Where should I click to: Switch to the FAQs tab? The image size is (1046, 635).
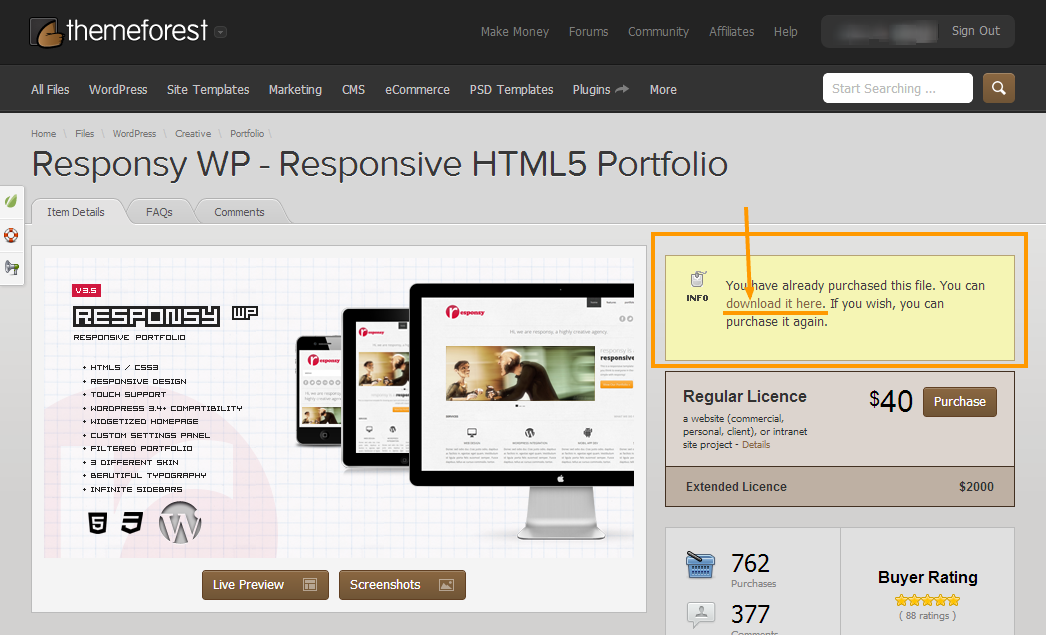click(x=159, y=212)
